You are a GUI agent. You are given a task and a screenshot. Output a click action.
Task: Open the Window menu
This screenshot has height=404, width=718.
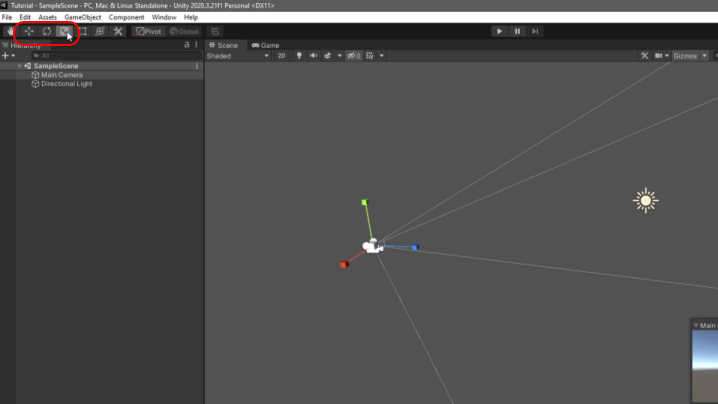[x=164, y=17]
